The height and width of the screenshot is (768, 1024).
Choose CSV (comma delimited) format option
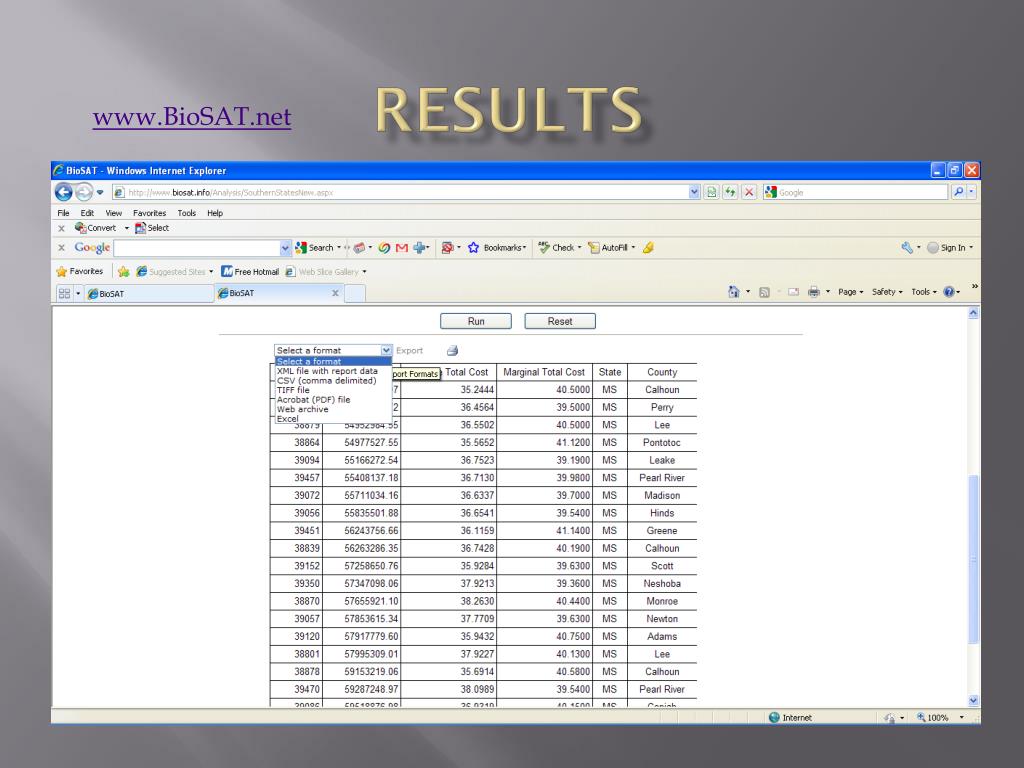tap(327, 381)
